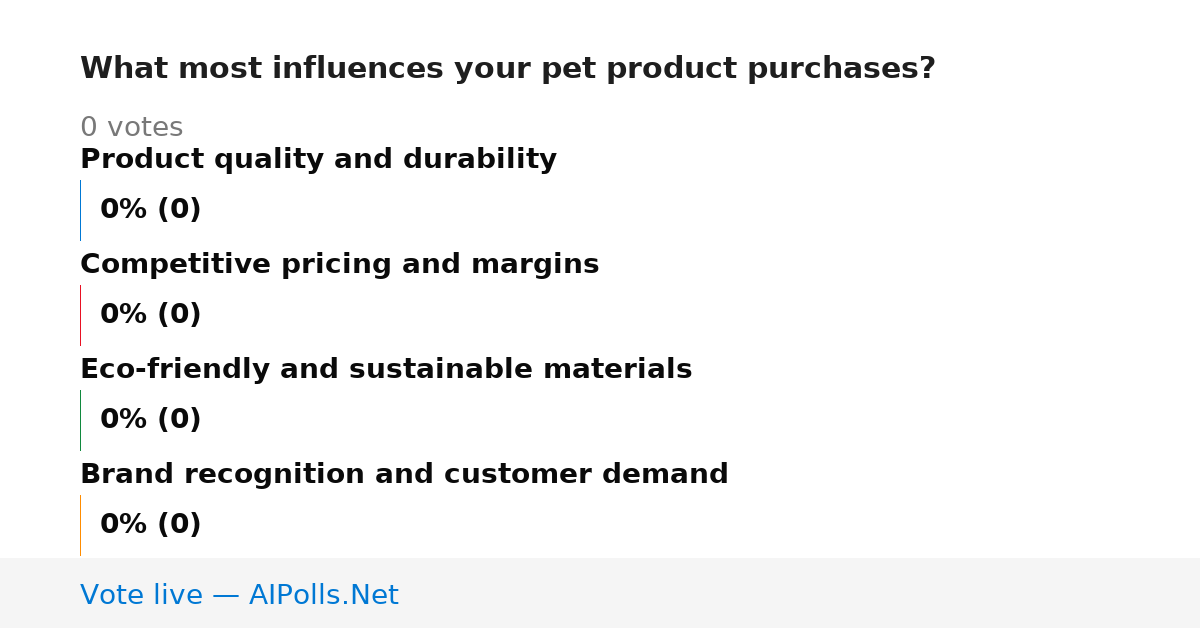Choose the "Competitive pricing and margins" option
Viewport: 1200px width, 628px height.
pos(339,265)
